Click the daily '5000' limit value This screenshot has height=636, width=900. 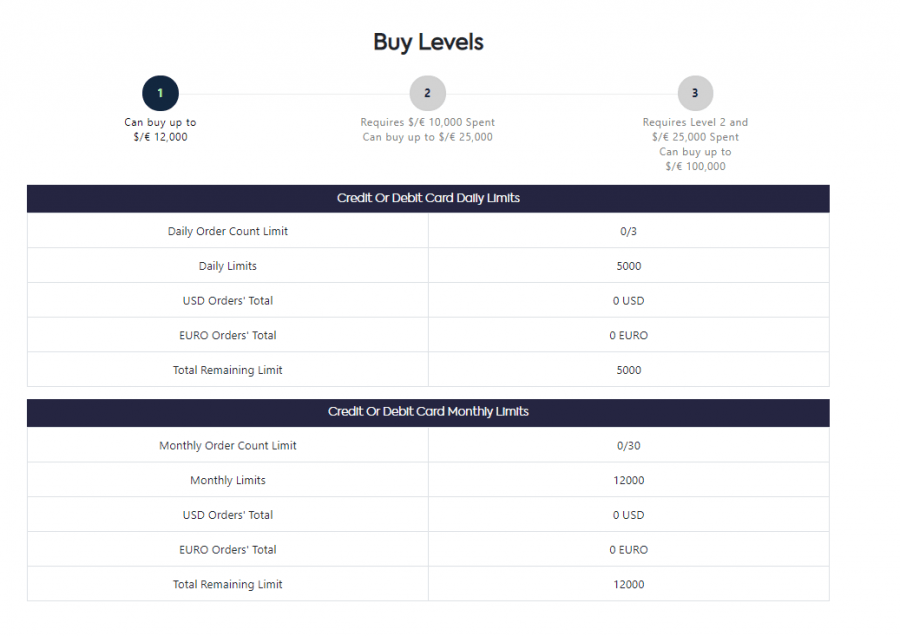(x=629, y=265)
